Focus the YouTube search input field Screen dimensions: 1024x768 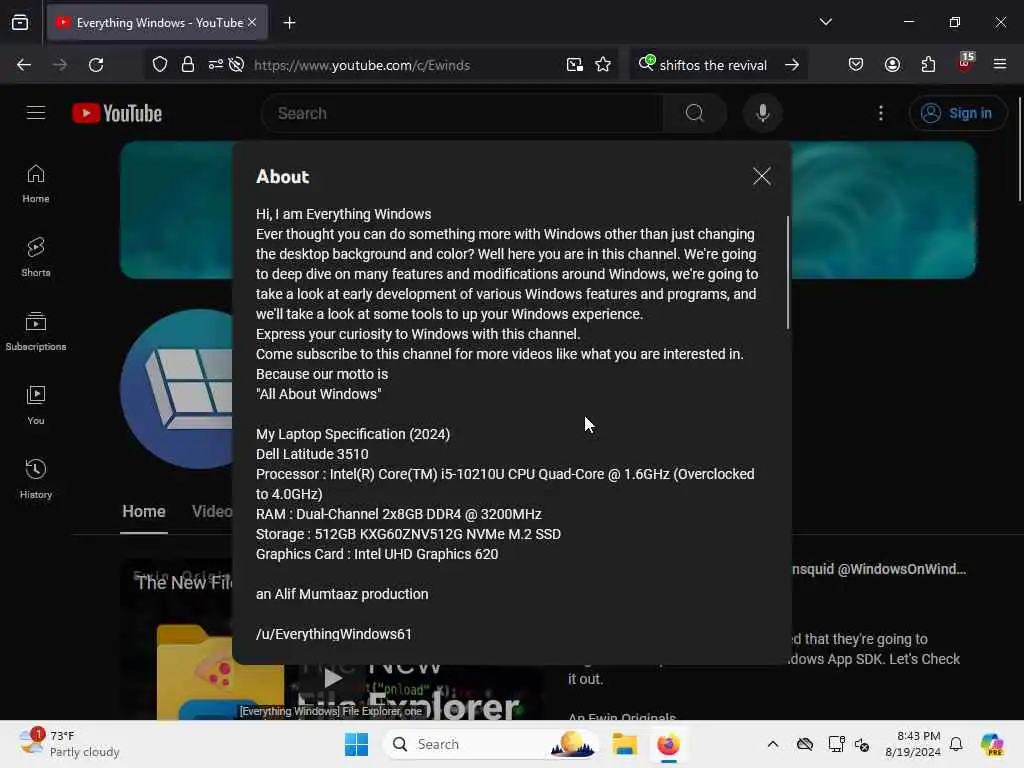tap(462, 113)
